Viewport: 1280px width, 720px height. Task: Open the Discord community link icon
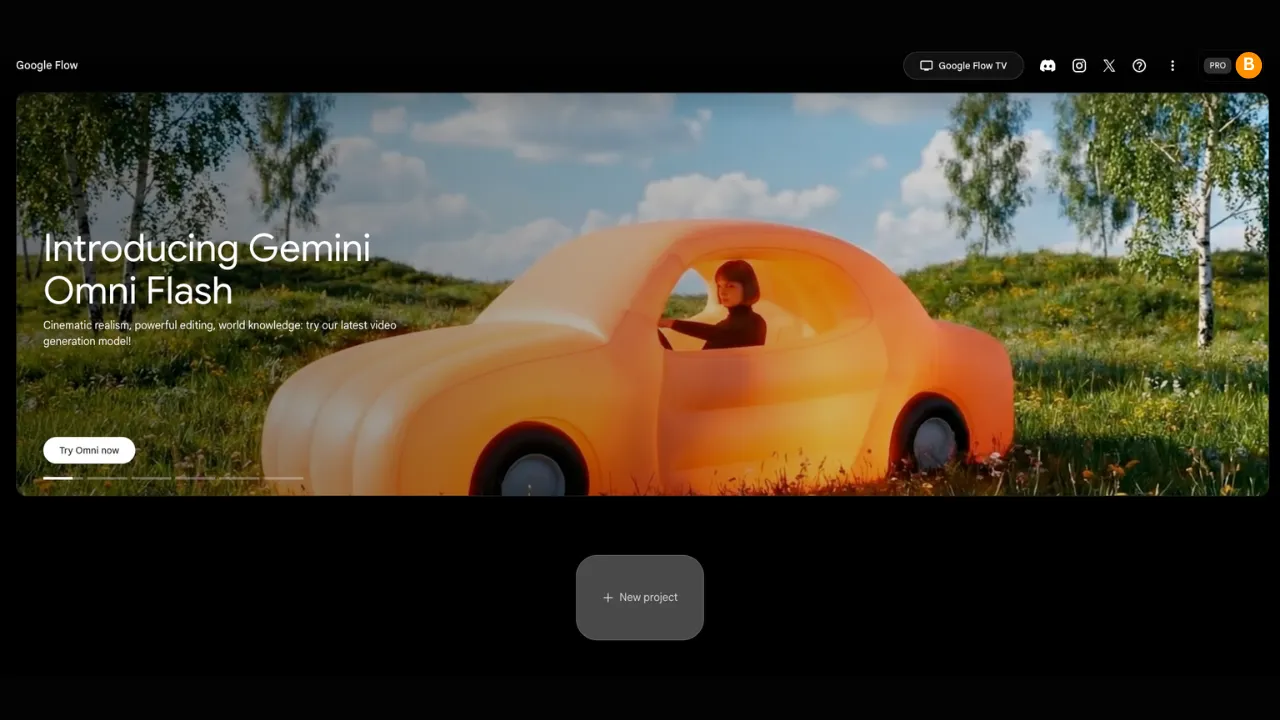click(x=1048, y=66)
